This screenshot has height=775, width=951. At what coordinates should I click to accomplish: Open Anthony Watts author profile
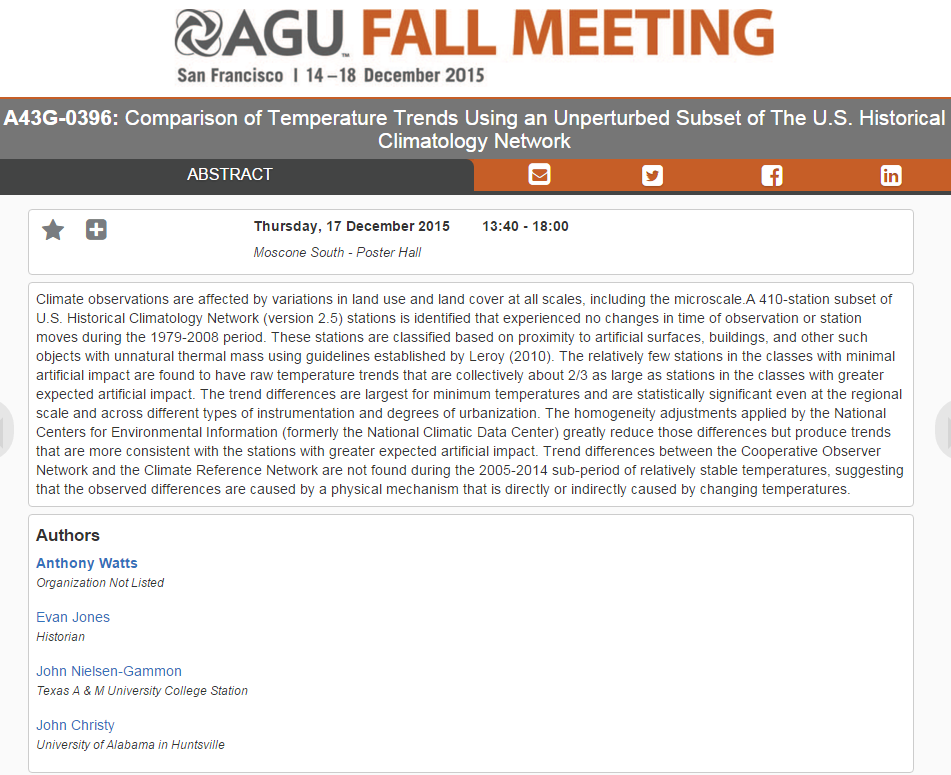[87, 563]
